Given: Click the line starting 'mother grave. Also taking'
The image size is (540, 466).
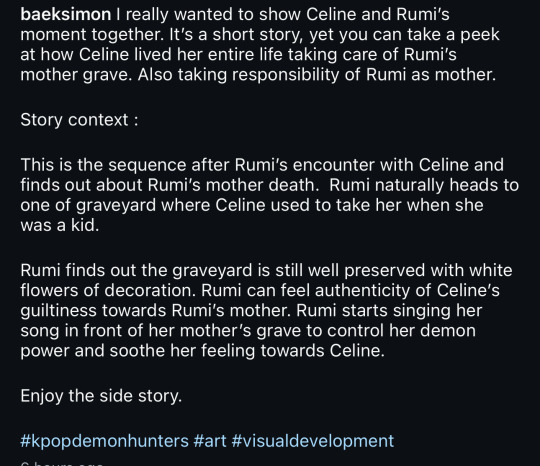Looking at the screenshot, I should [258, 74].
